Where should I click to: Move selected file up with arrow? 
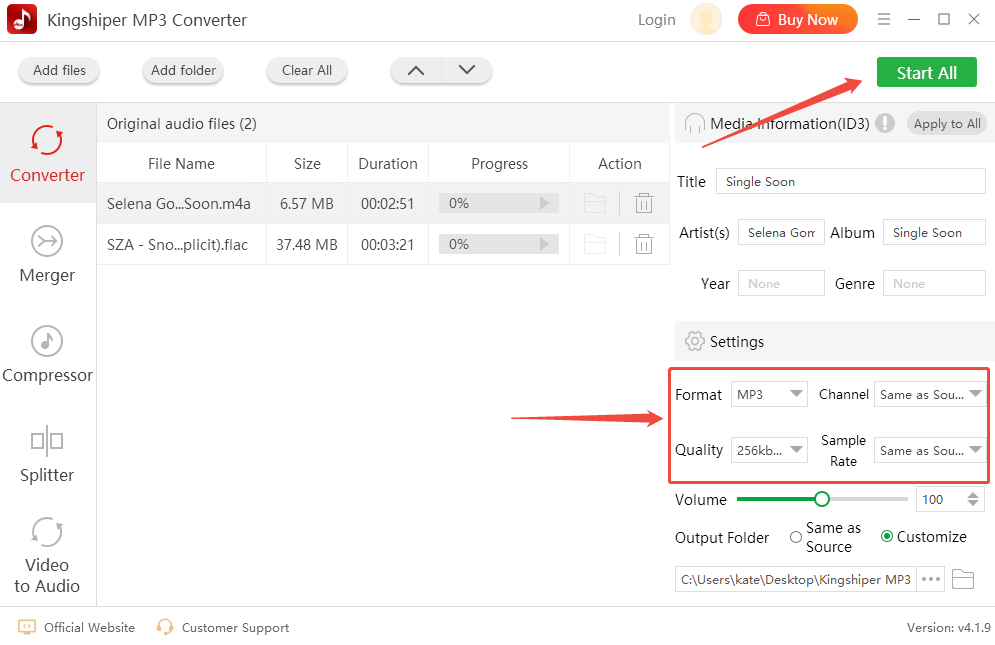[x=416, y=70]
